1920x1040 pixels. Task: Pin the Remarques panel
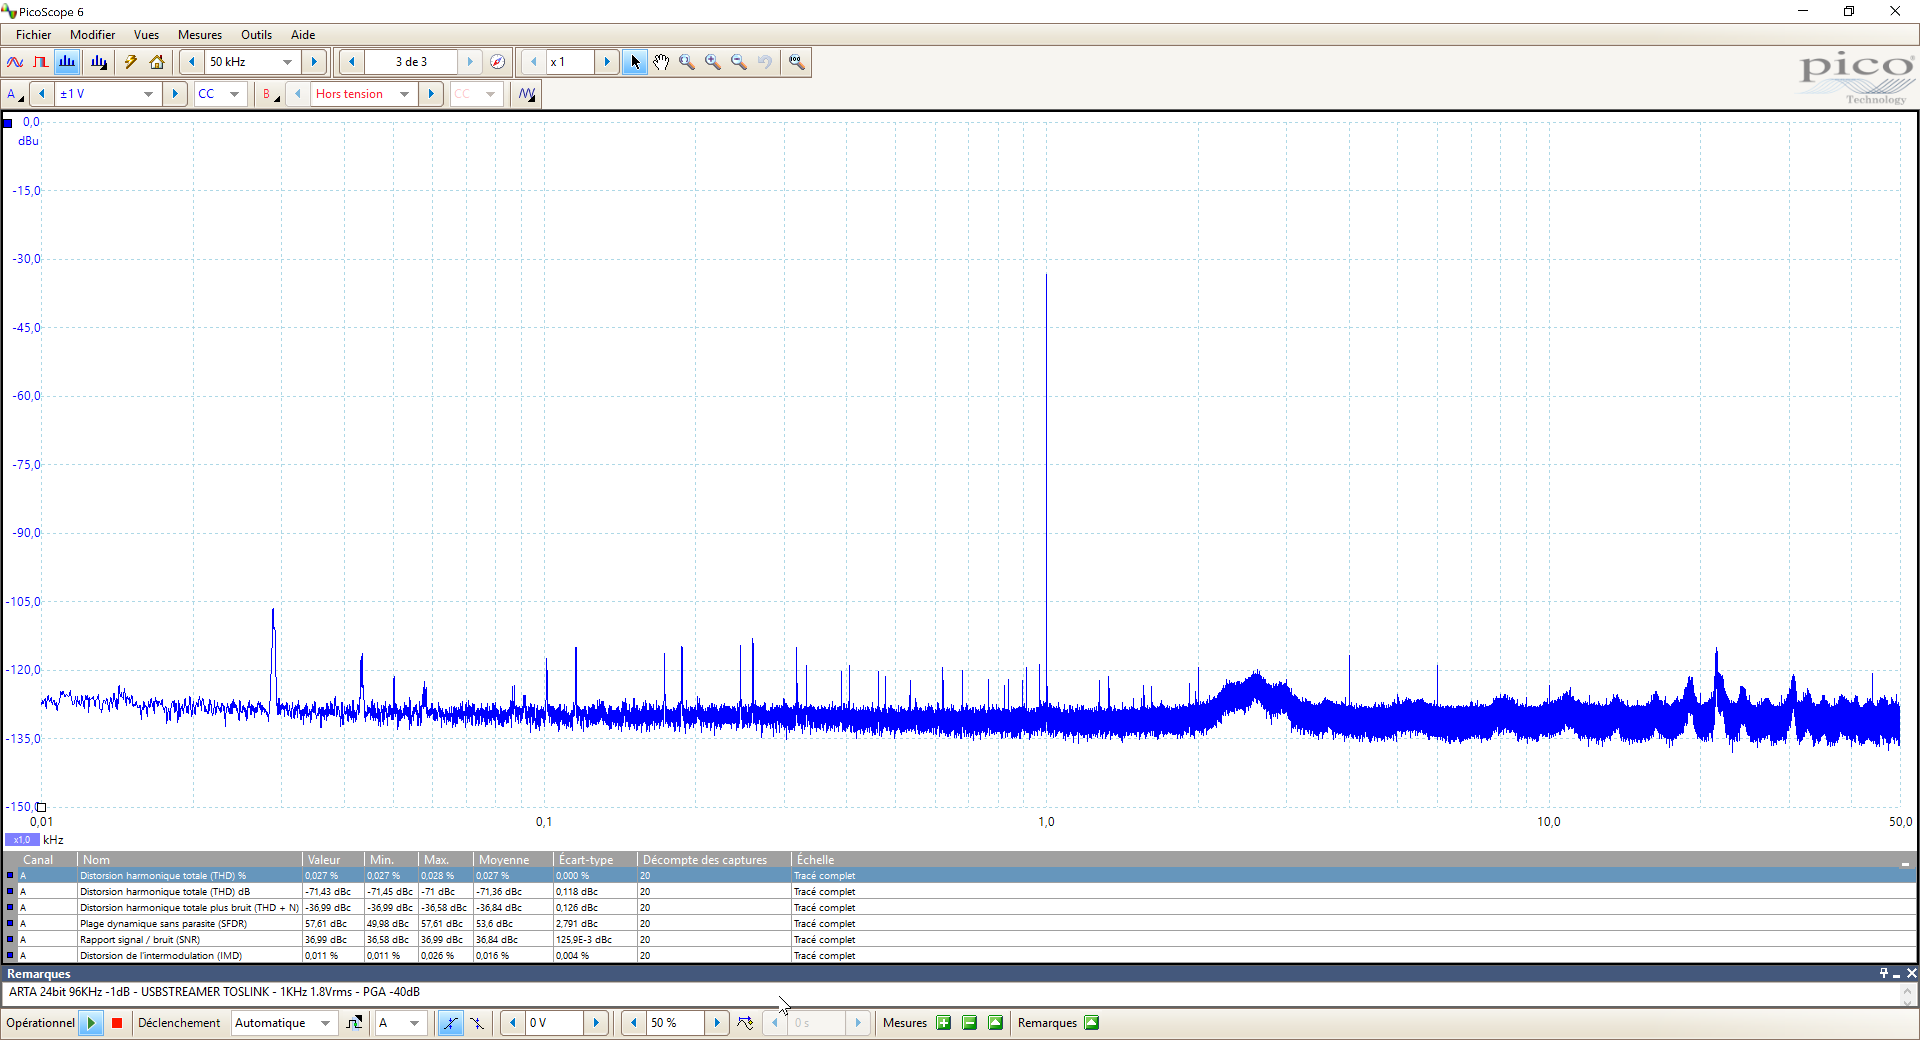[1884, 973]
